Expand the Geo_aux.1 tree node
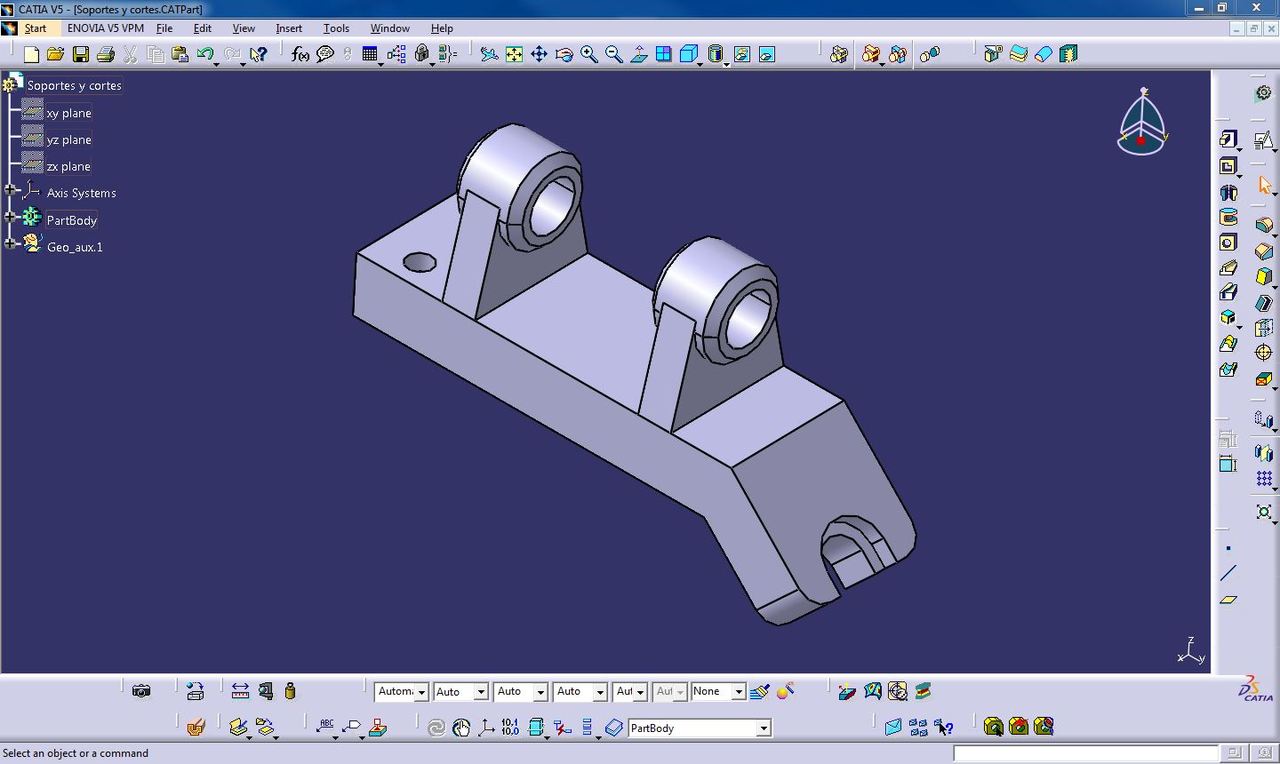The width and height of the screenshot is (1280, 764). pyautogui.click(x=10, y=243)
